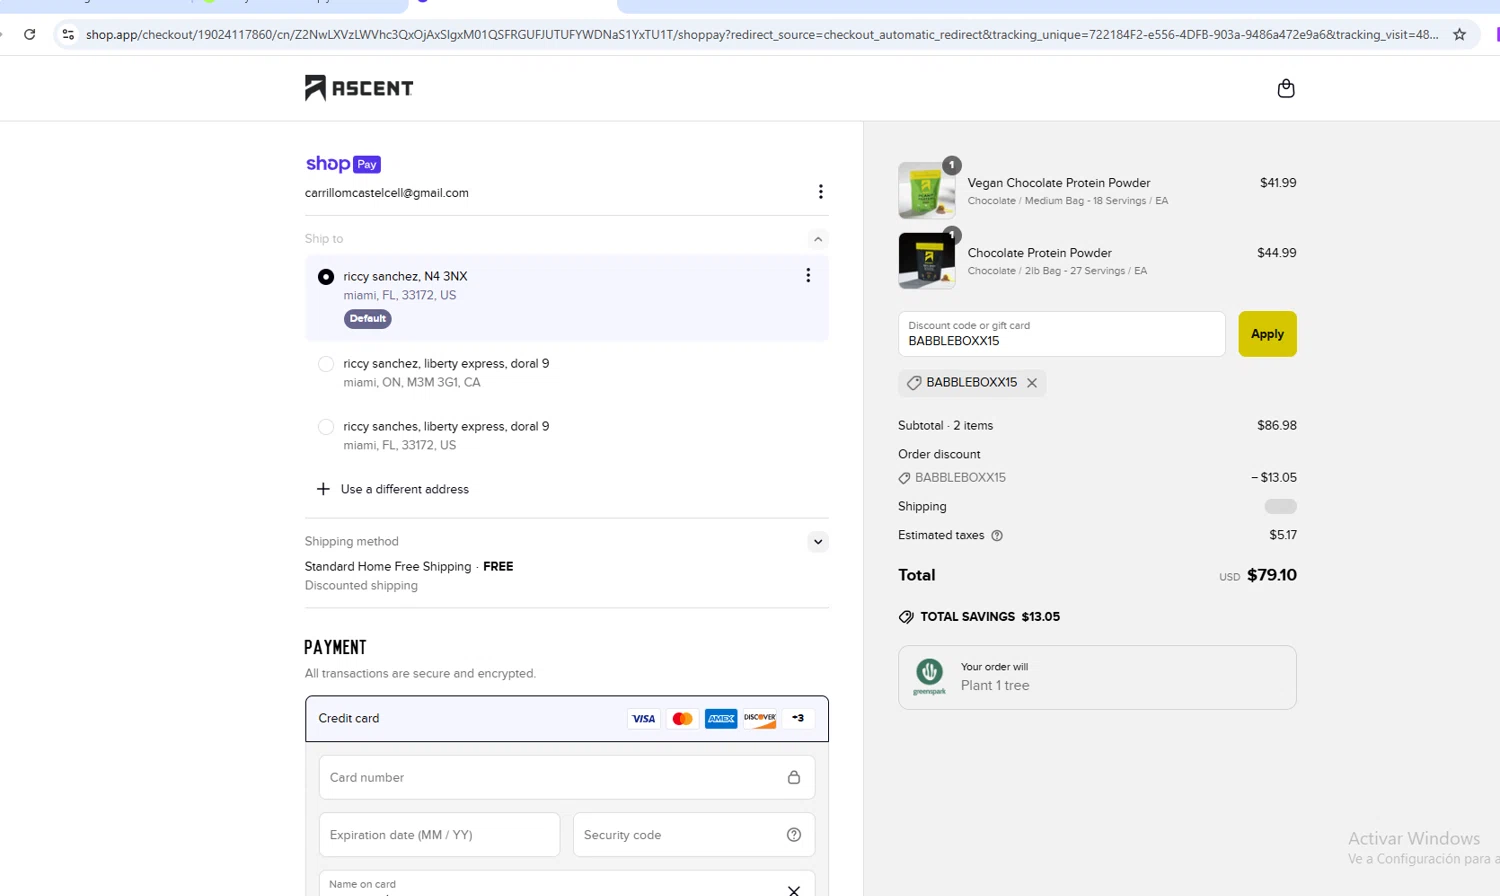The width and height of the screenshot is (1500, 896).
Task: Select riccy sanches FL 33172 address
Action: (326, 427)
